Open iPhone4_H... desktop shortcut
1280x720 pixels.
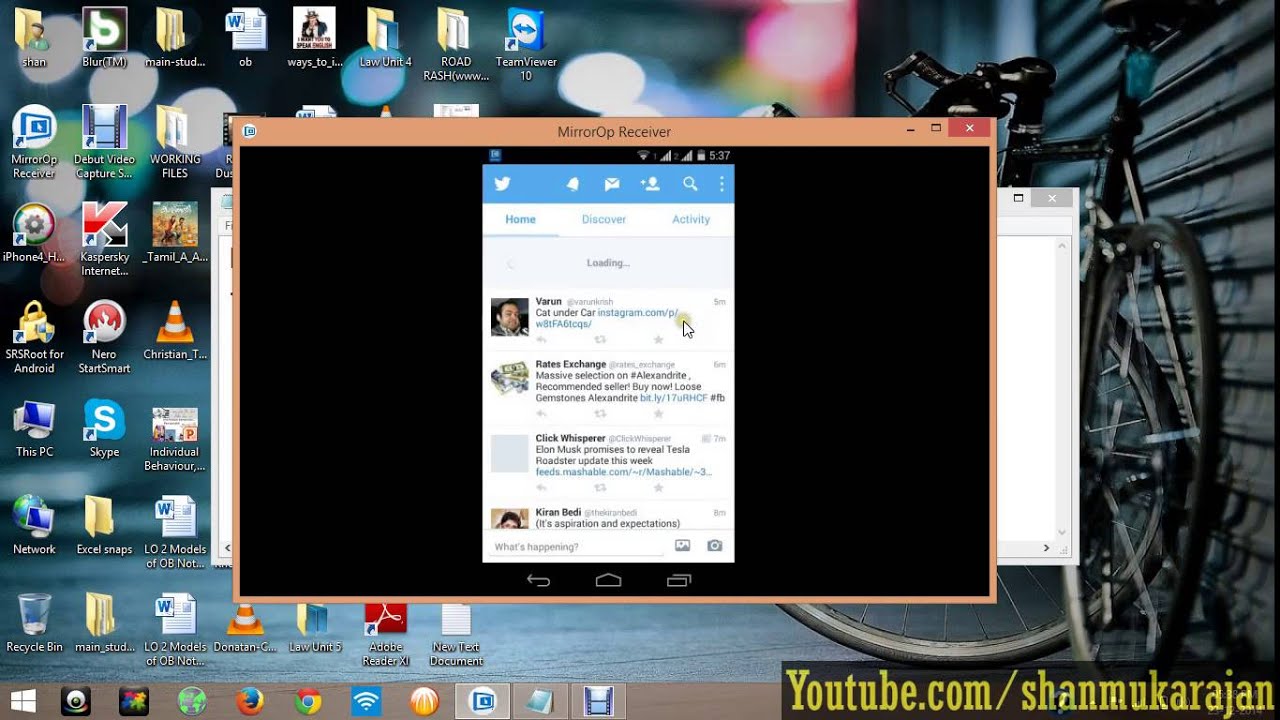click(x=34, y=233)
